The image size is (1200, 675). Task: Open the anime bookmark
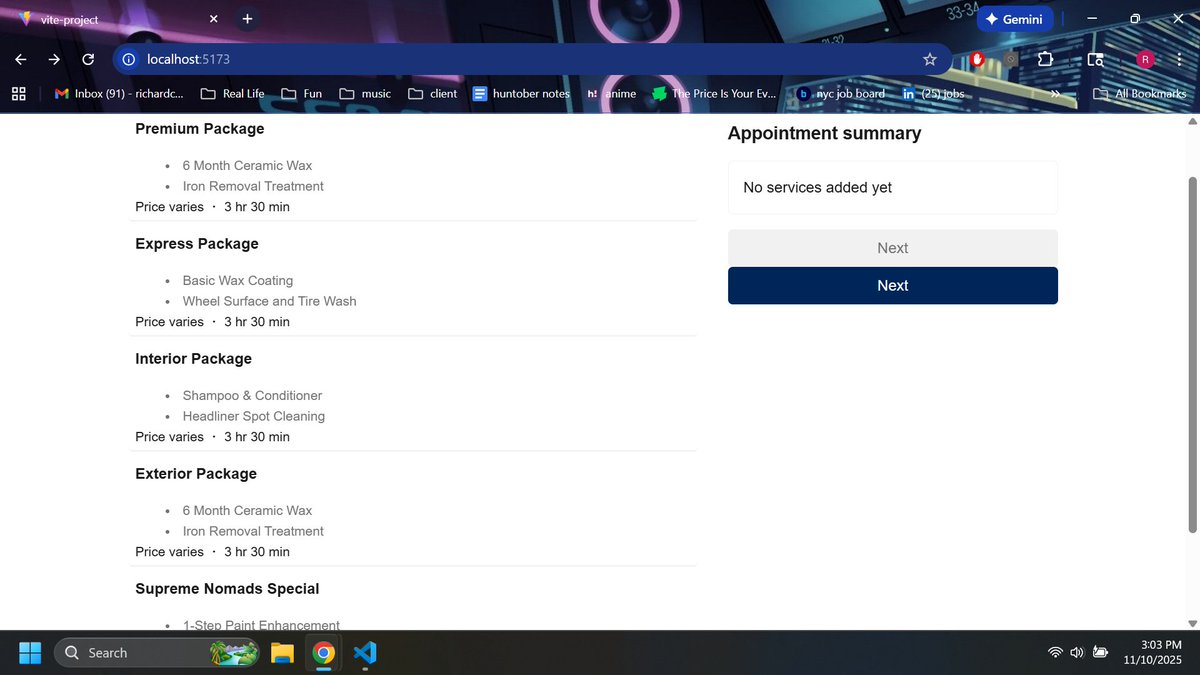pos(611,93)
